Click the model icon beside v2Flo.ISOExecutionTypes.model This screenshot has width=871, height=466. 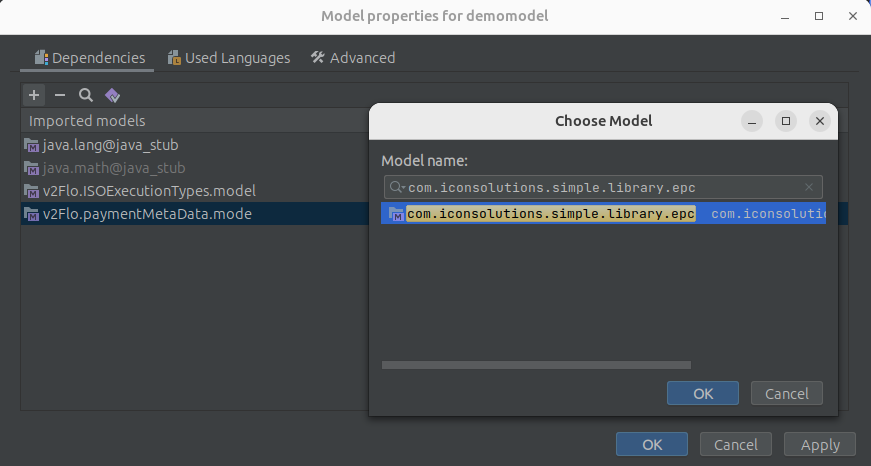pyautogui.click(x=32, y=191)
